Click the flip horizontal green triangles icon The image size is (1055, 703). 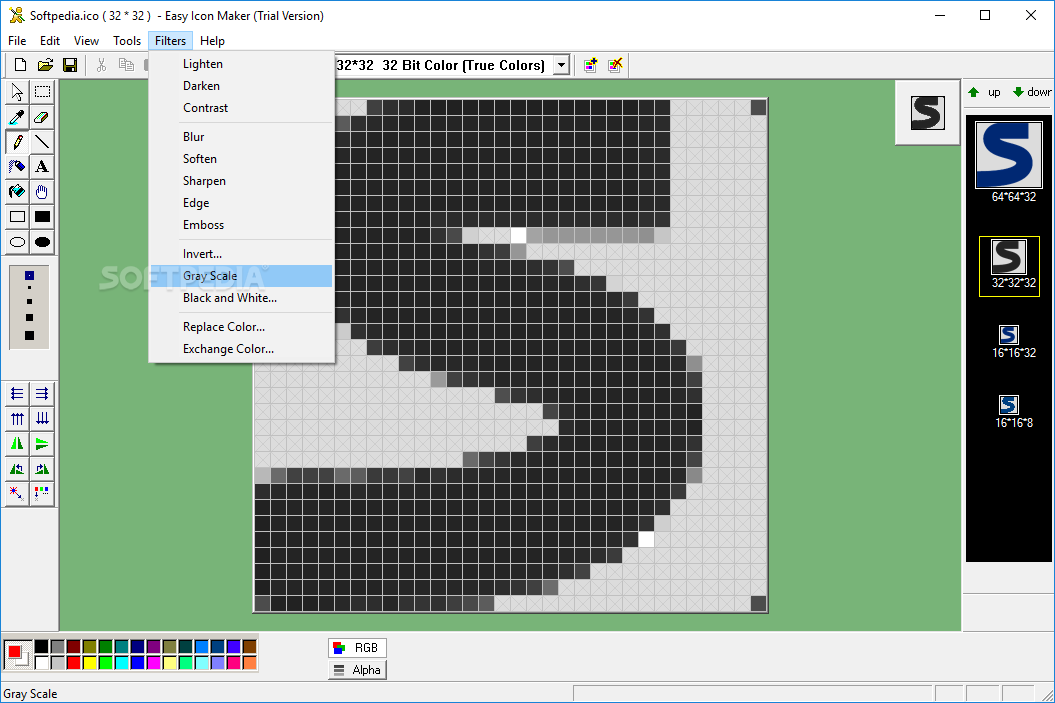pyautogui.click(x=17, y=443)
